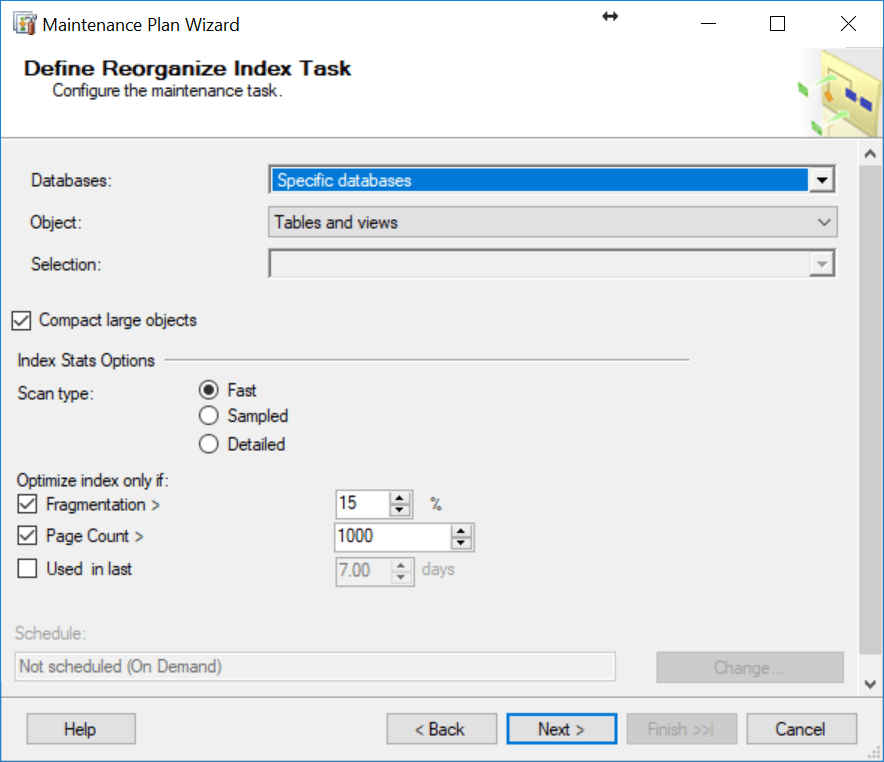Close the Maintenance Plan Wizard window

tap(848, 24)
